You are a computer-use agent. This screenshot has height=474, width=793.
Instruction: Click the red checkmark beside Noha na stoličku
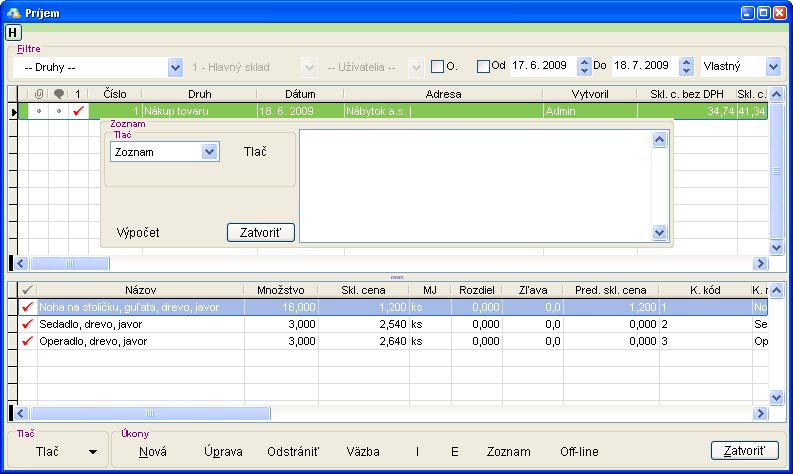[x=28, y=307]
